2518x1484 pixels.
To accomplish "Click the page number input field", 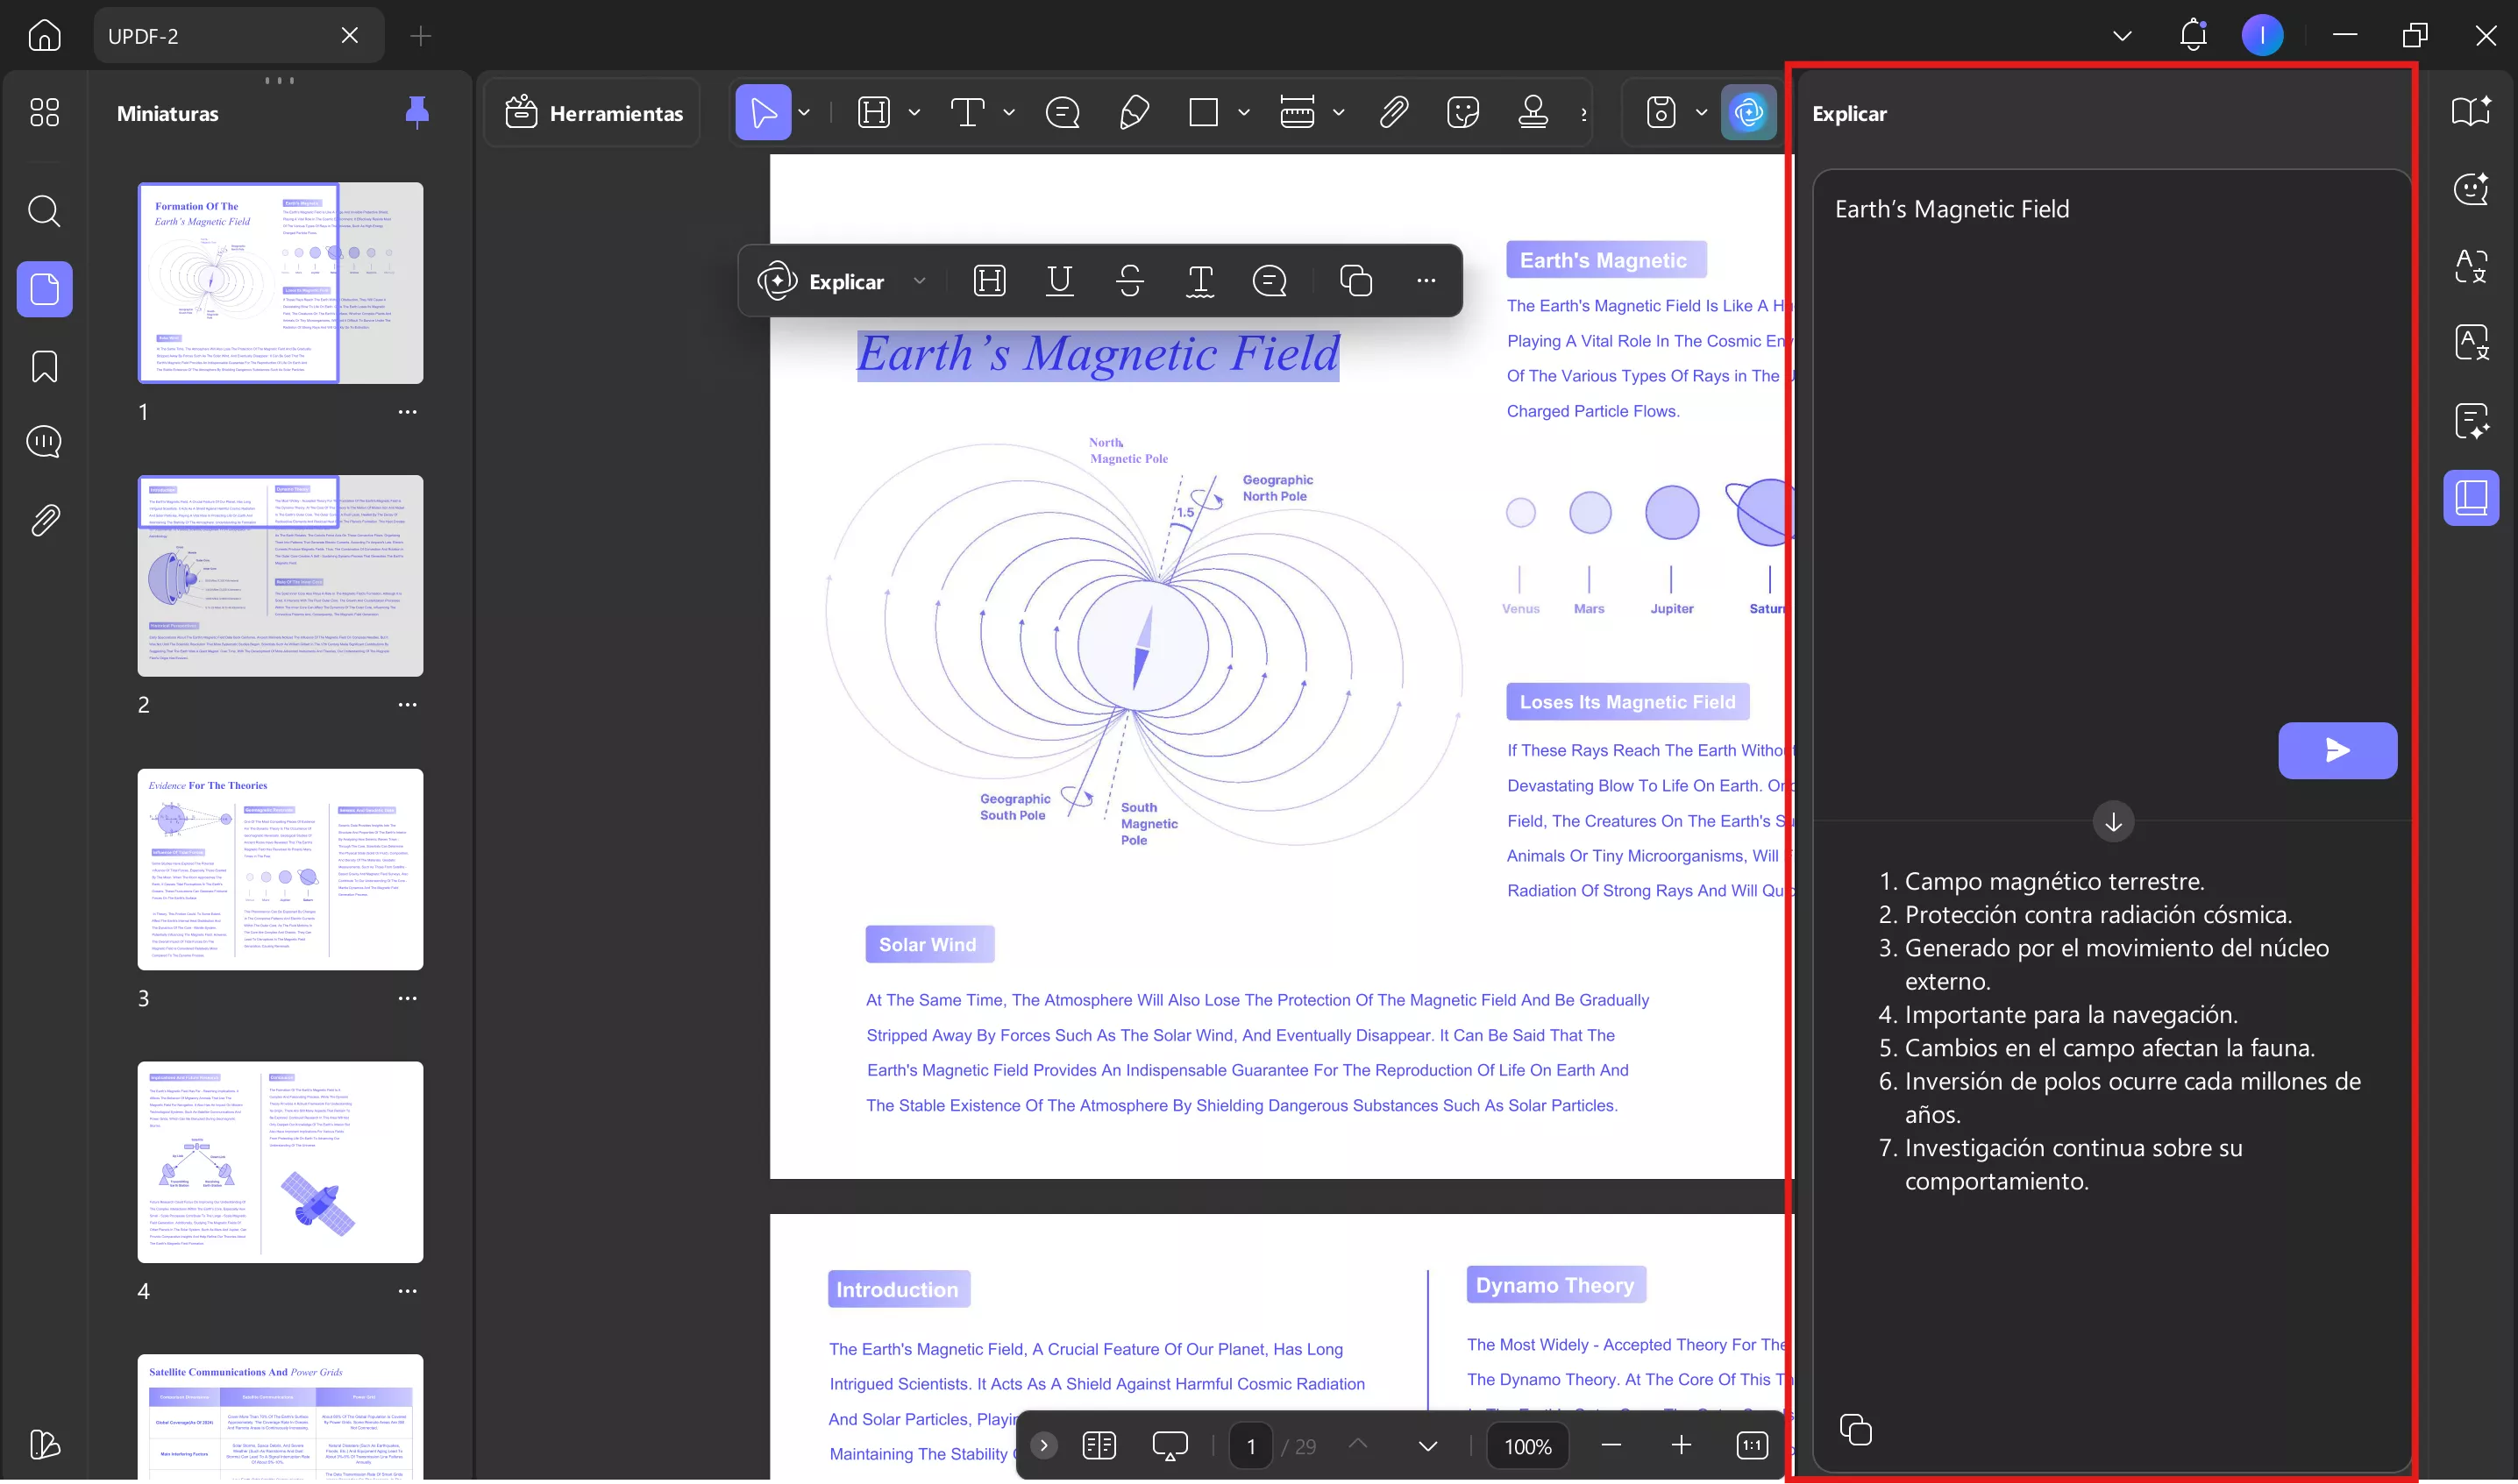I will [1250, 1446].
